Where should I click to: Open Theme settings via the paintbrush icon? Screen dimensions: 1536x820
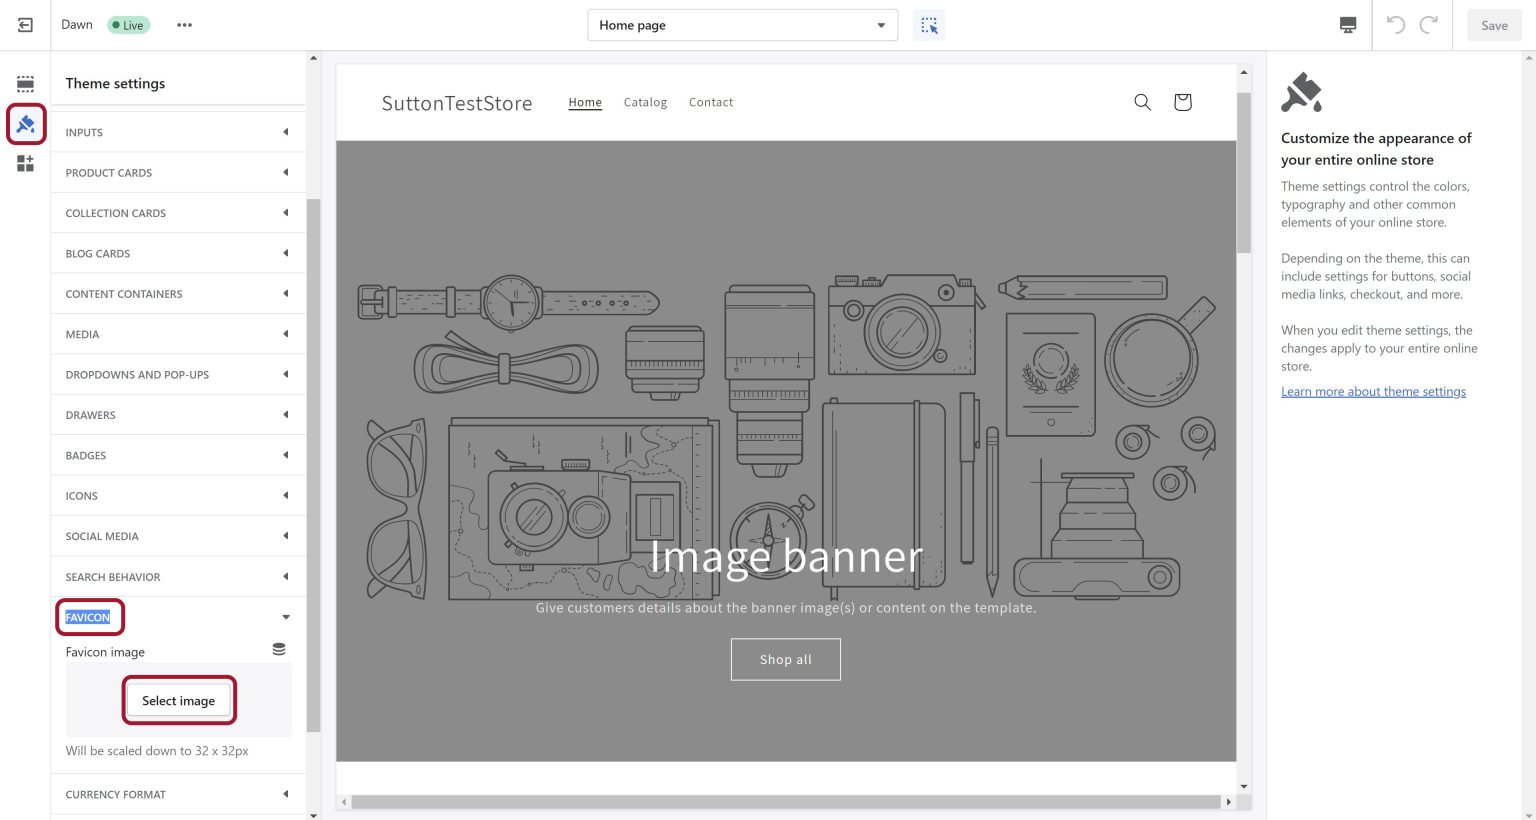coord(25,123)
